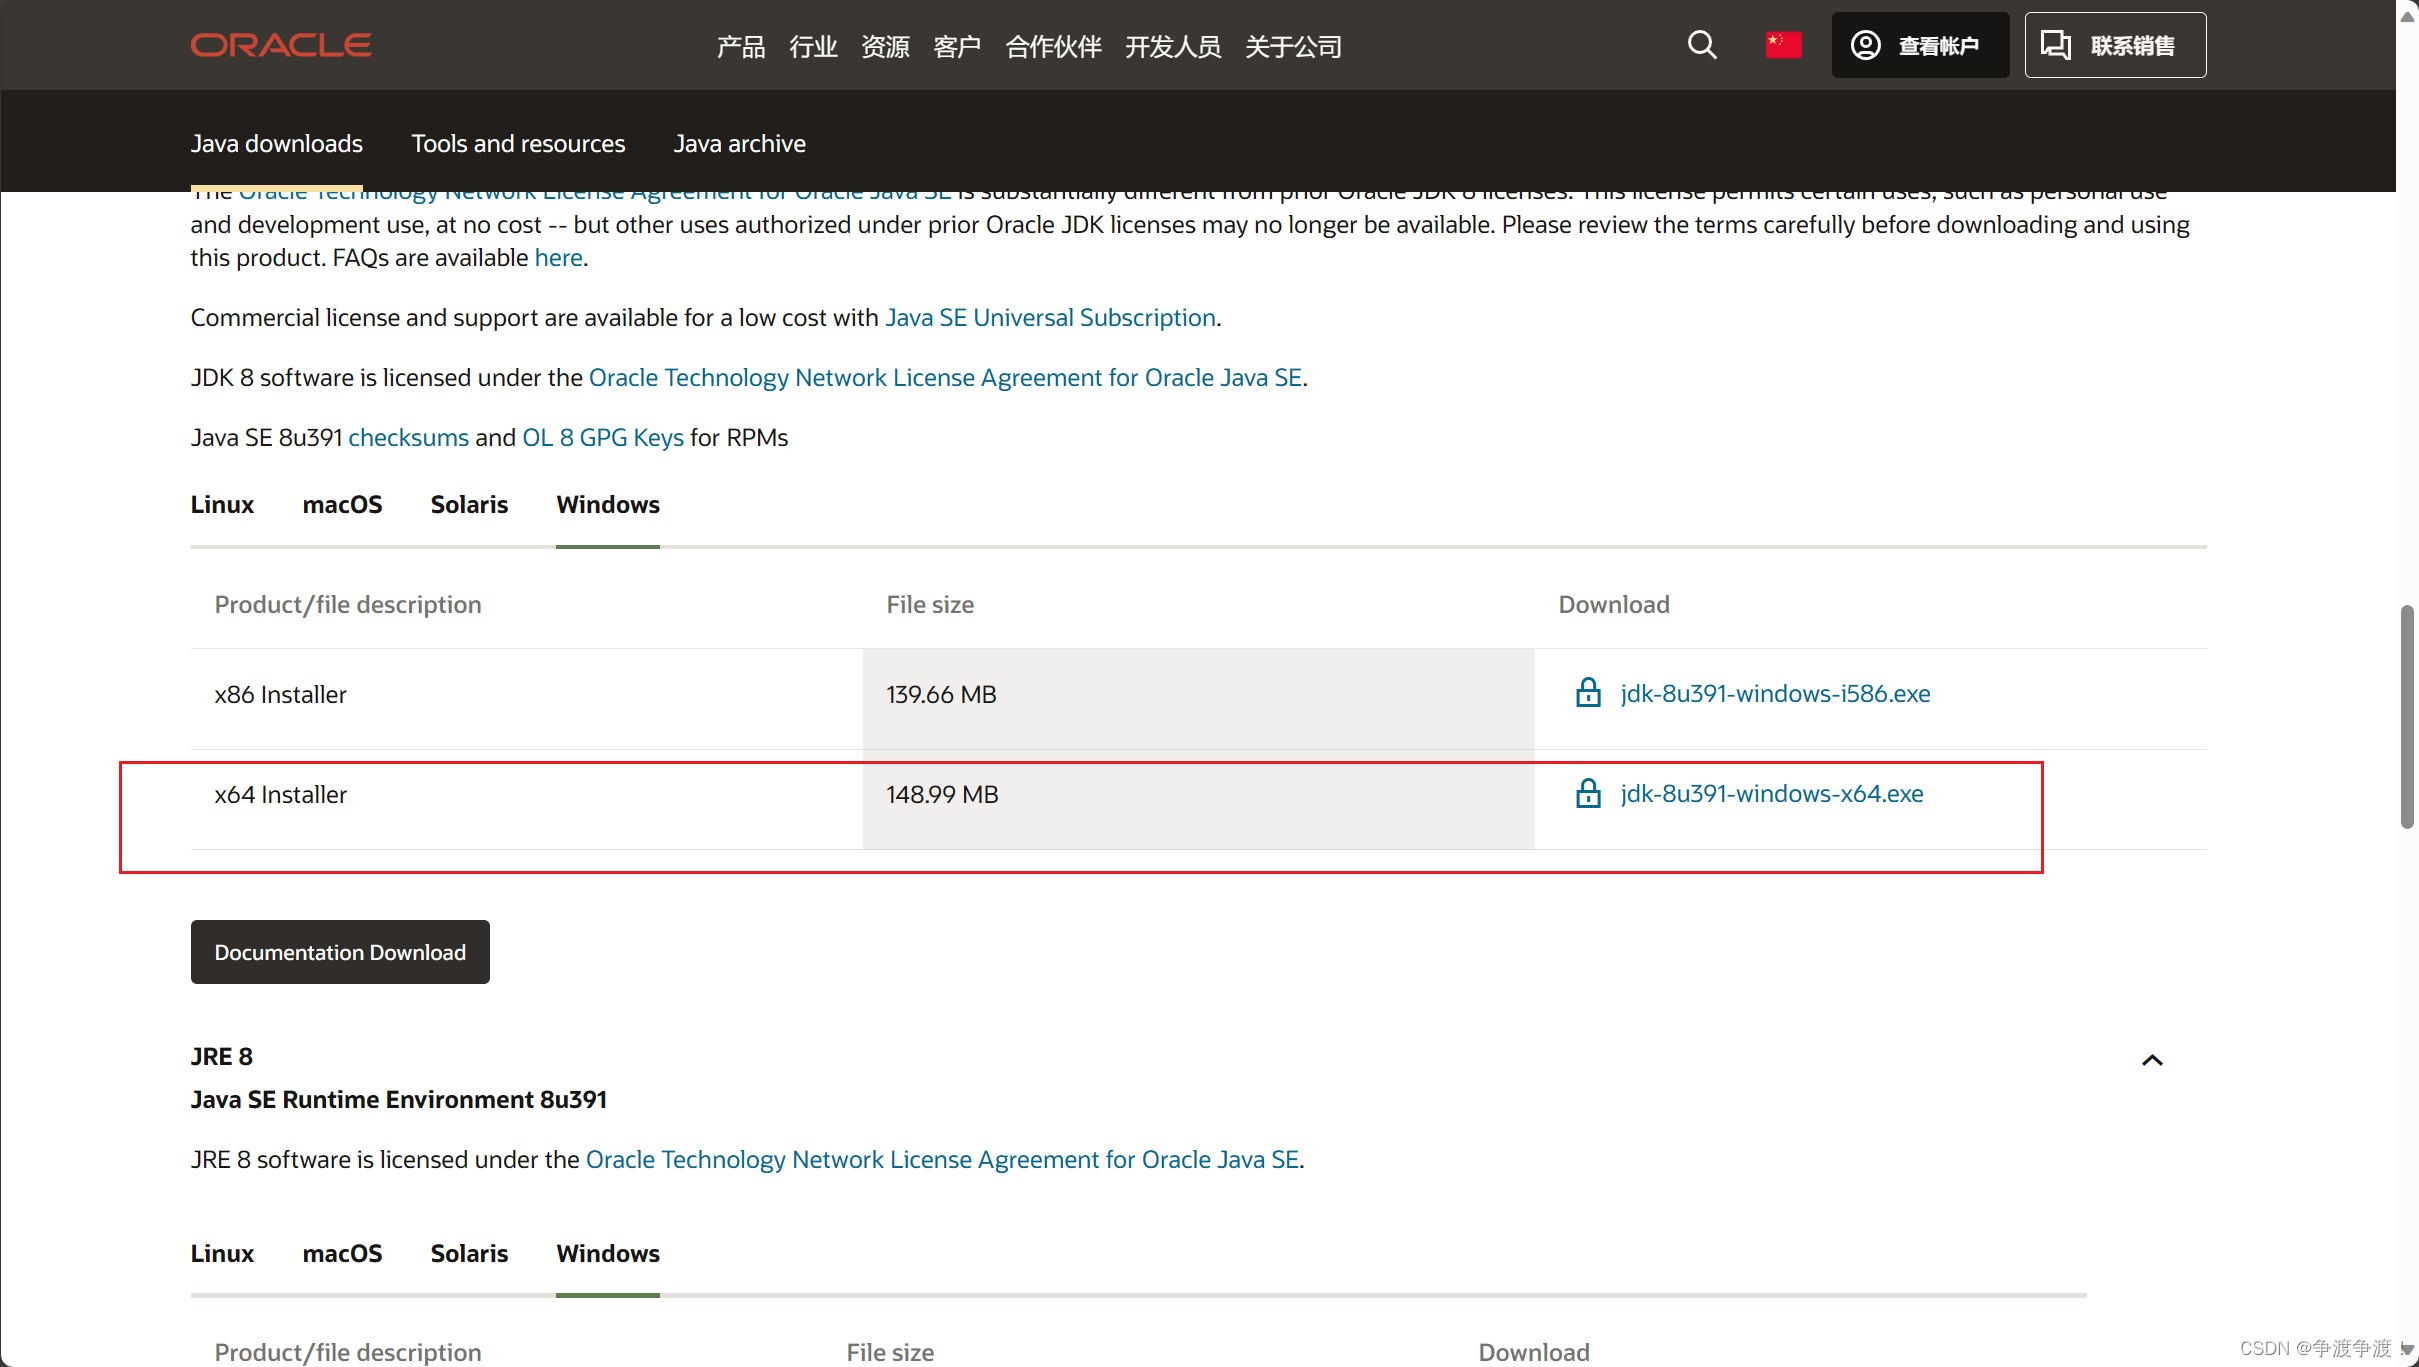Open Java archive navigation link
The width and height of the screenshot is (2419, 1367).
tap(738, 143)
